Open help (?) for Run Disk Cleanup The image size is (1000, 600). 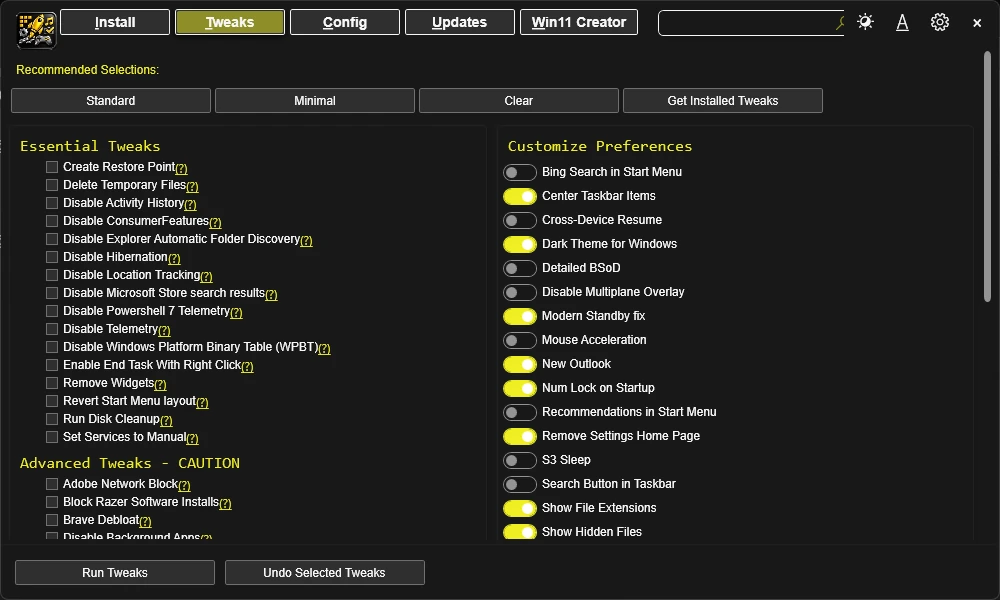(166, 420)
